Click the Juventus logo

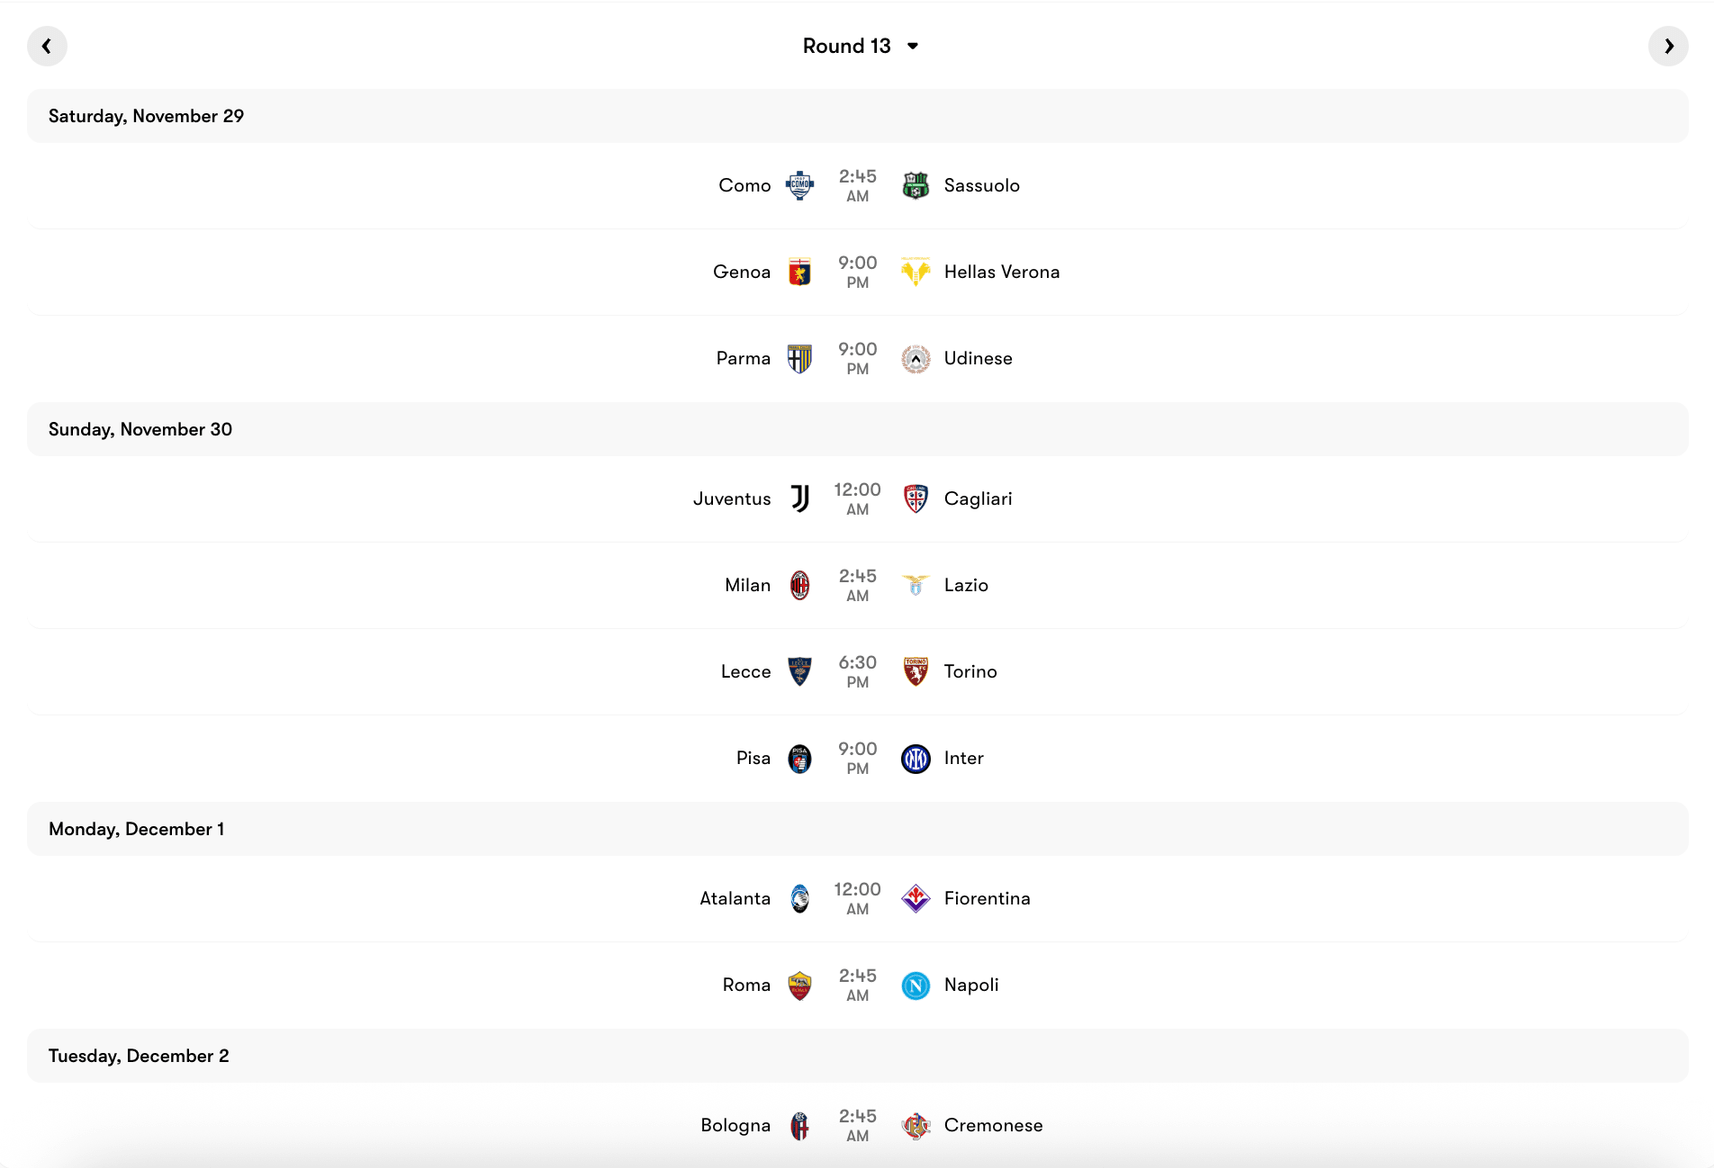[x=799, y=498]
